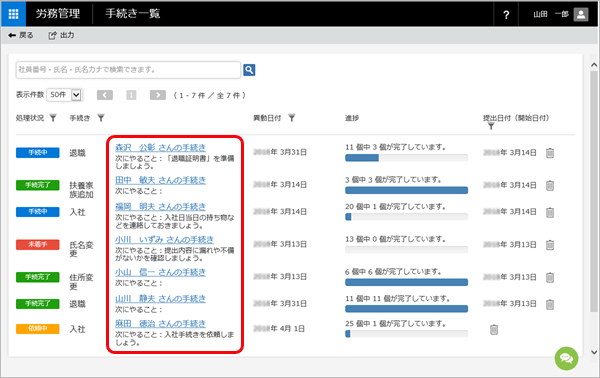The height and width of the screenshot is (378, 600).
Task: Delete 麻田 徳治 row via trash icon
Action: point(494,329)
